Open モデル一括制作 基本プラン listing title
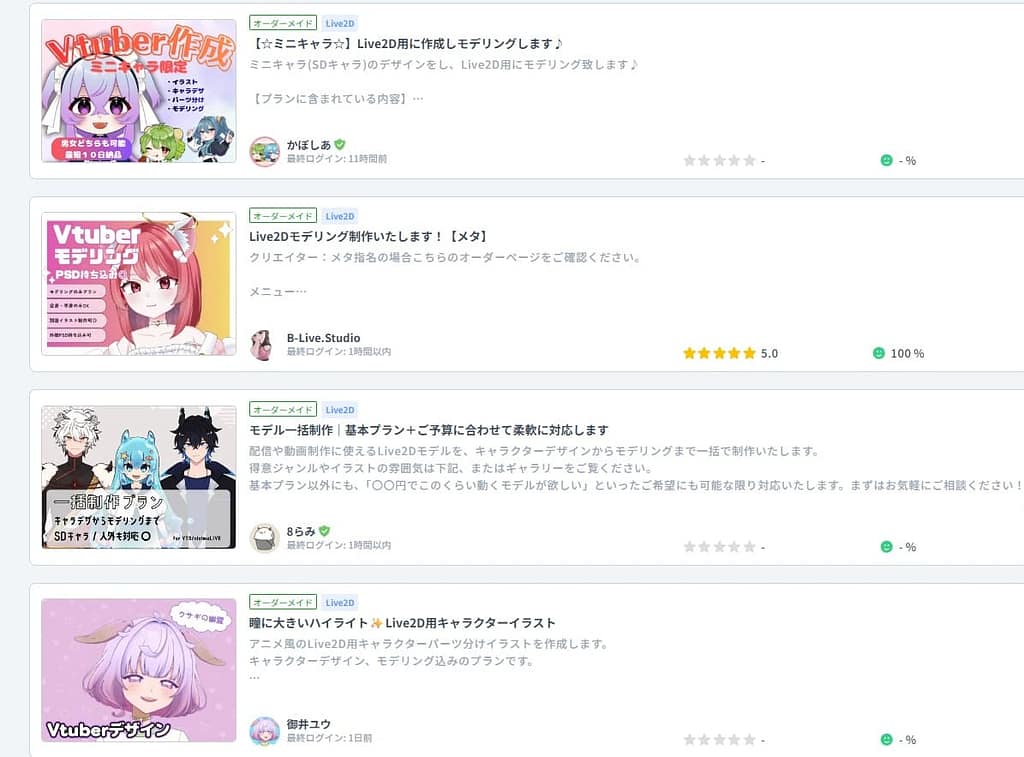 pyautogui.click(x=428, y=430)
